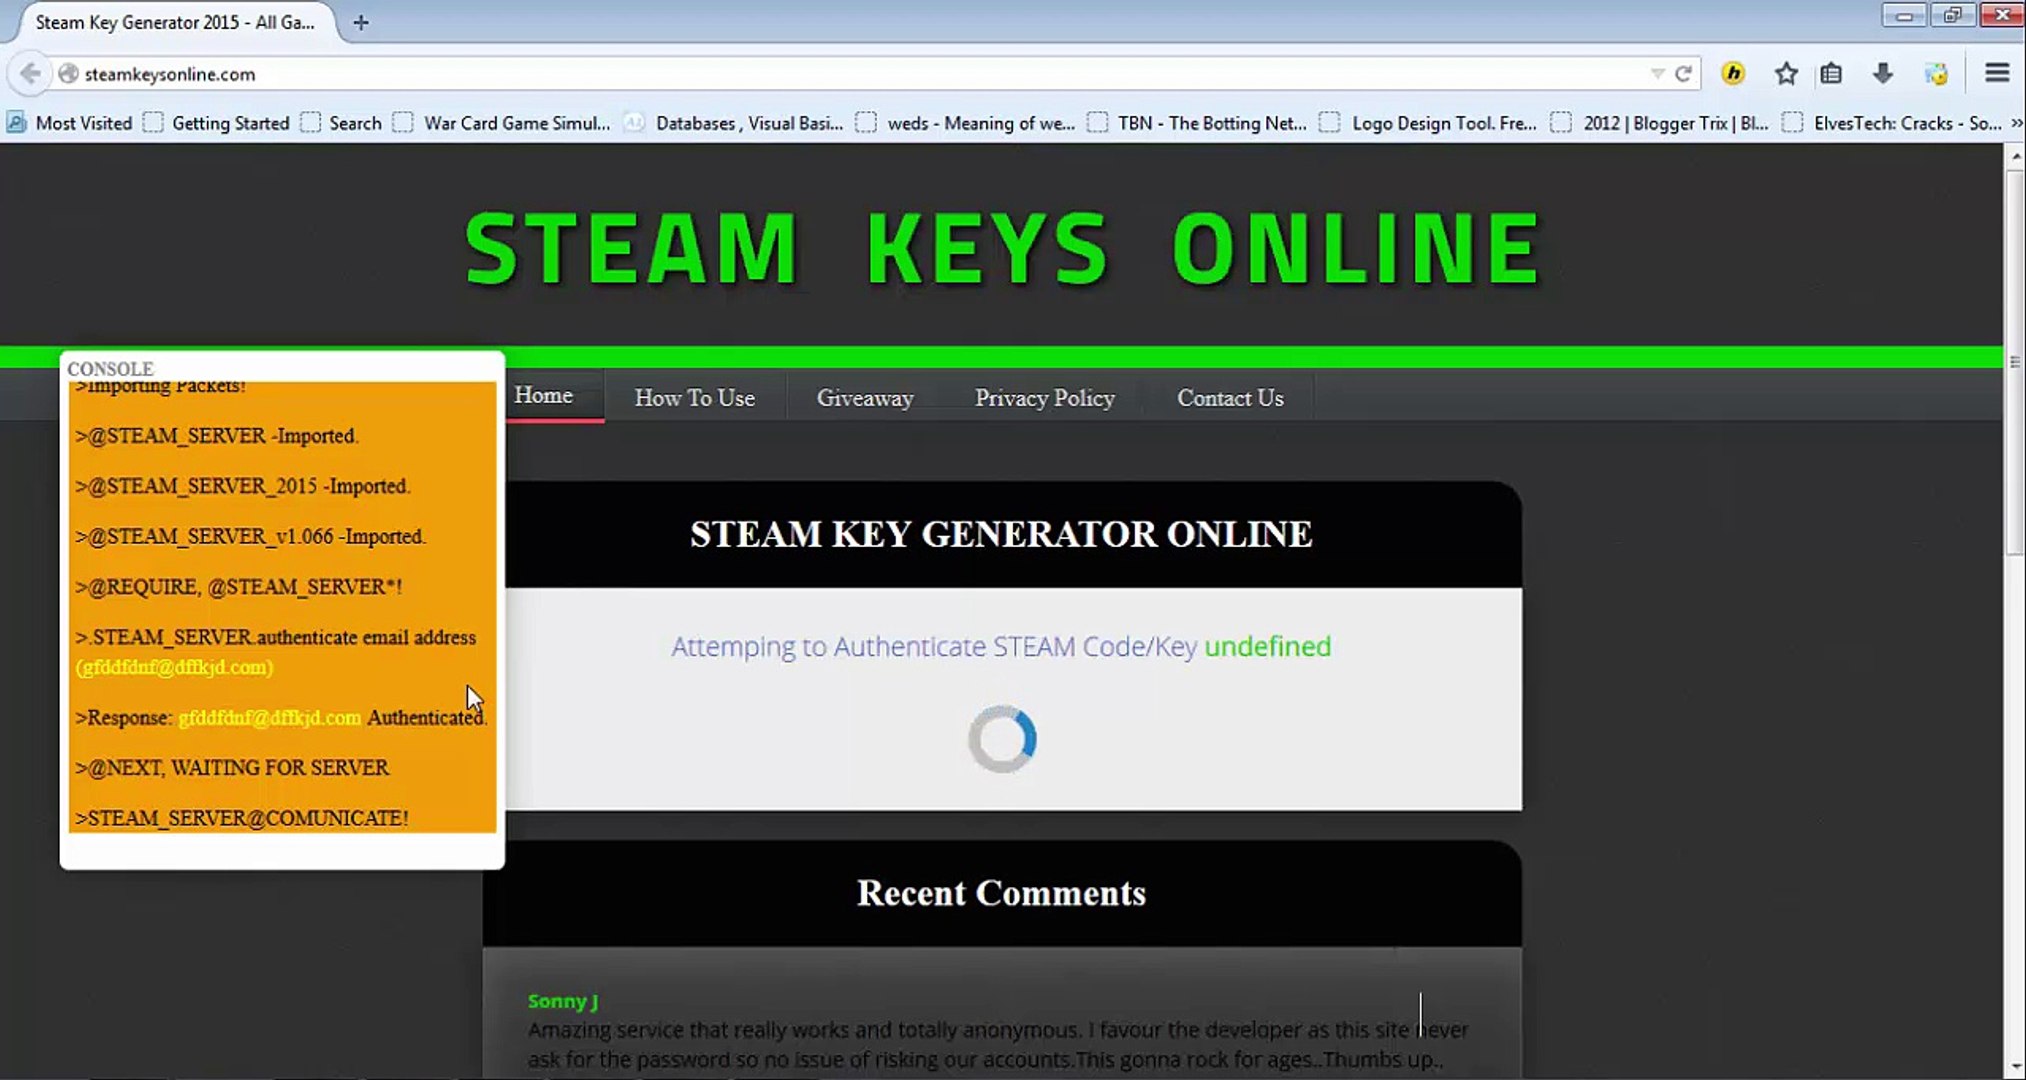Click 'STEAM_SERVER@COMUNICATE!' console line
2026x1080 pixels.
point(242,818)
